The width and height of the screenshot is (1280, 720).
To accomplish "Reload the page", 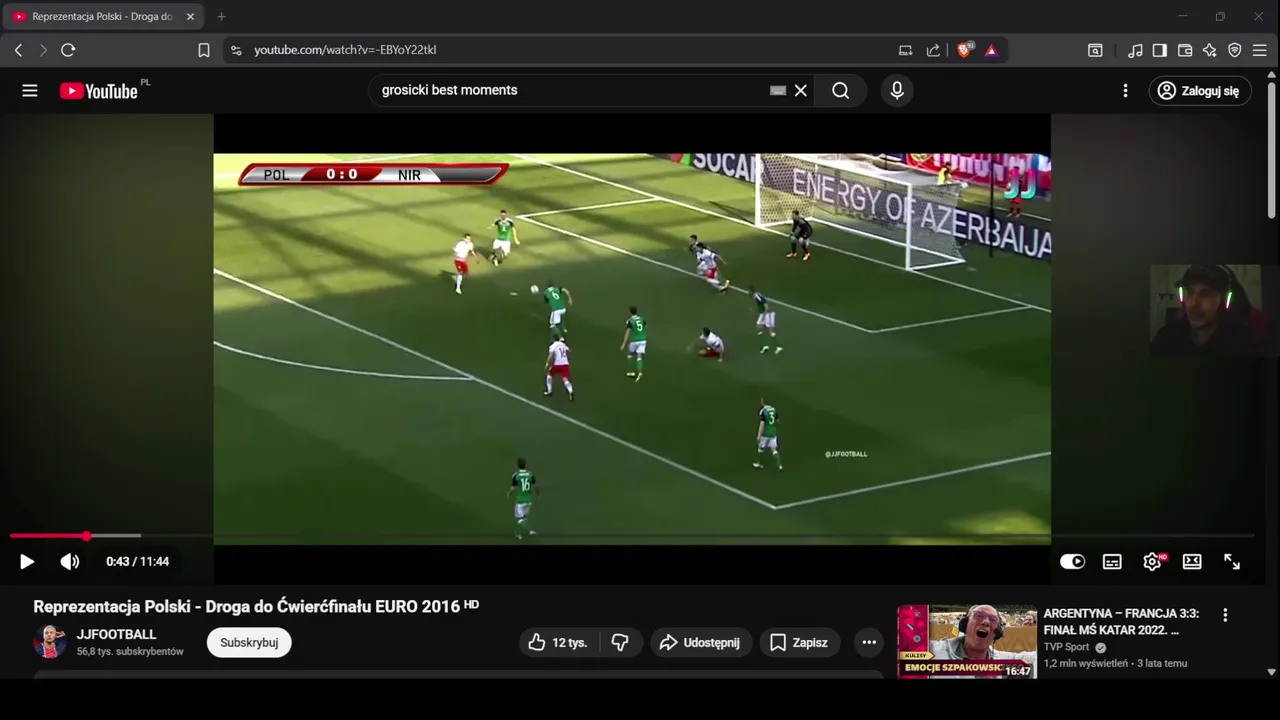I will (68, 50).
